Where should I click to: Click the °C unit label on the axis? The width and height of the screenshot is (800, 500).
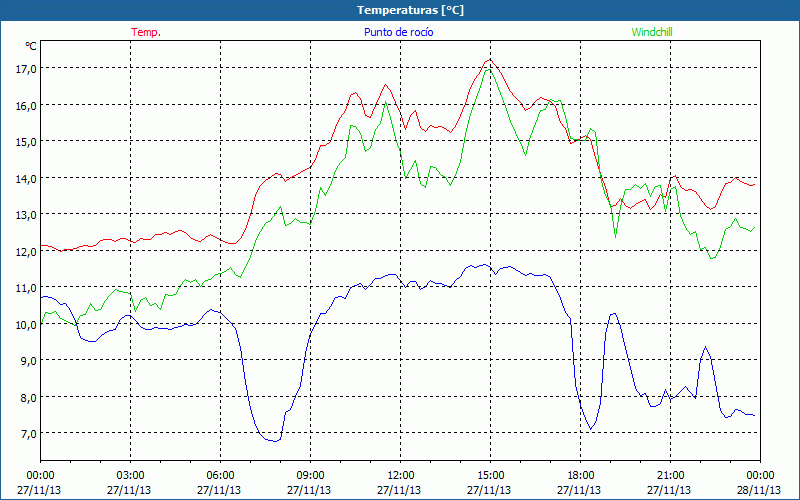31,46
